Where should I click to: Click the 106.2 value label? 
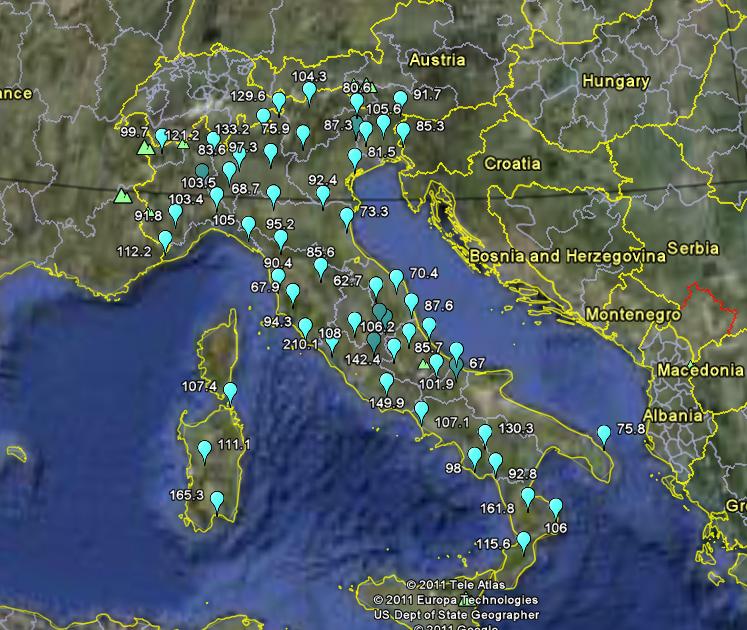[378, 327]
